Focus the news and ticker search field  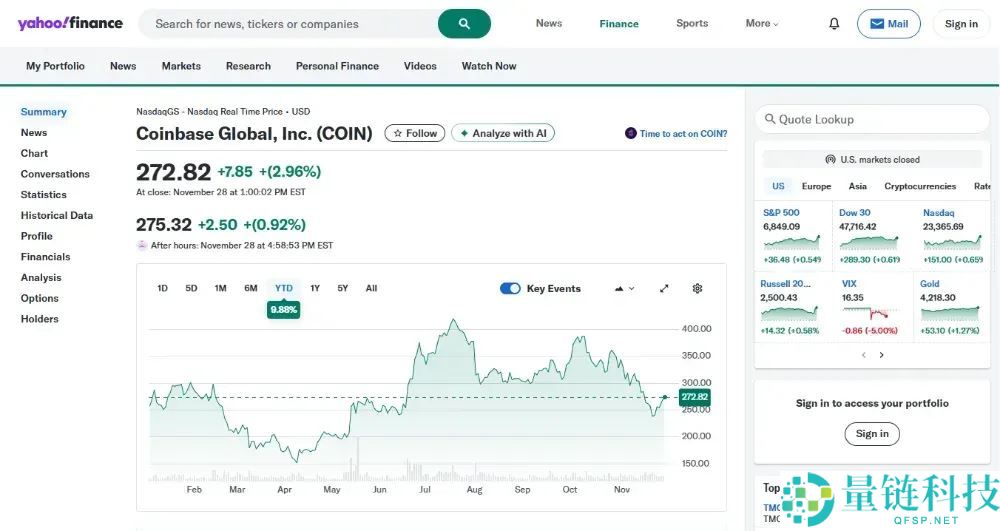click(288, 24)
